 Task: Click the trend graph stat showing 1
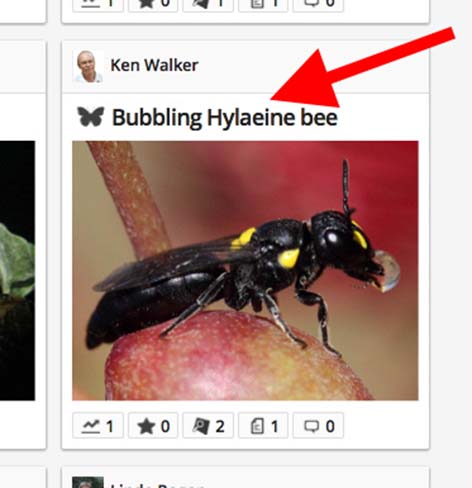[98, 426]
